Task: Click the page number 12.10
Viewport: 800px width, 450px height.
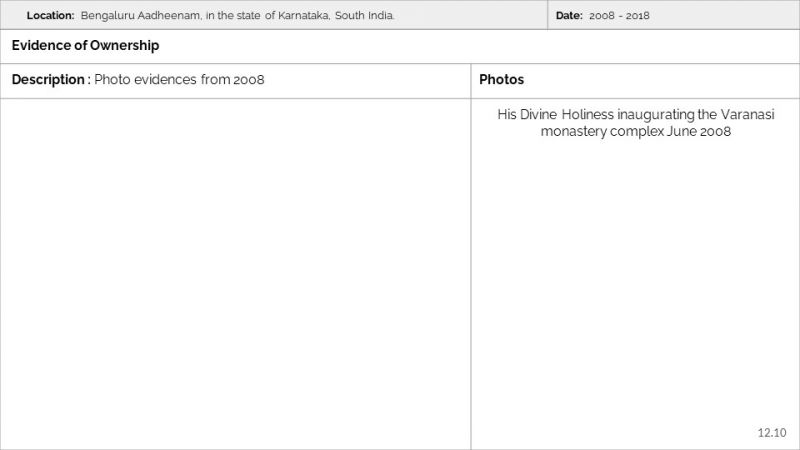Action: 772,432
